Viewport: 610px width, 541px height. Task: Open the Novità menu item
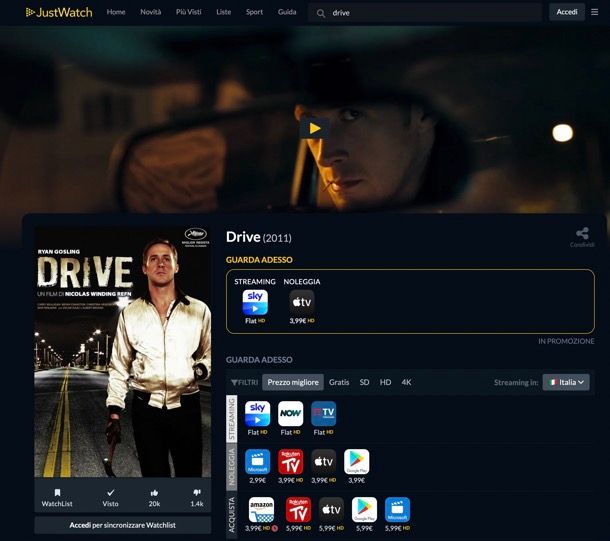click(x=151, y=12)
